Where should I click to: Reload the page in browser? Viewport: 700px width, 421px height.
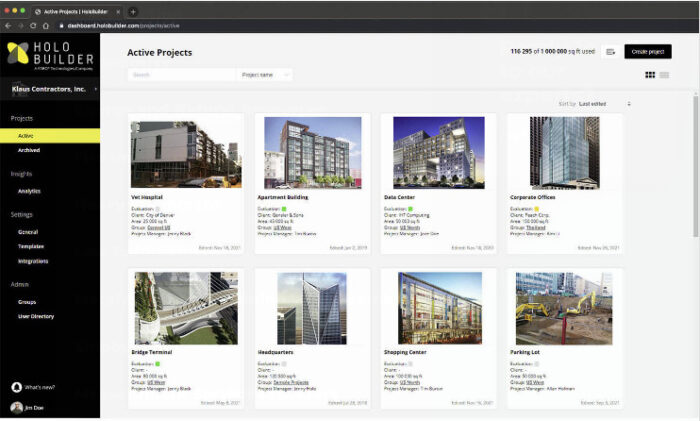(32, 24)
